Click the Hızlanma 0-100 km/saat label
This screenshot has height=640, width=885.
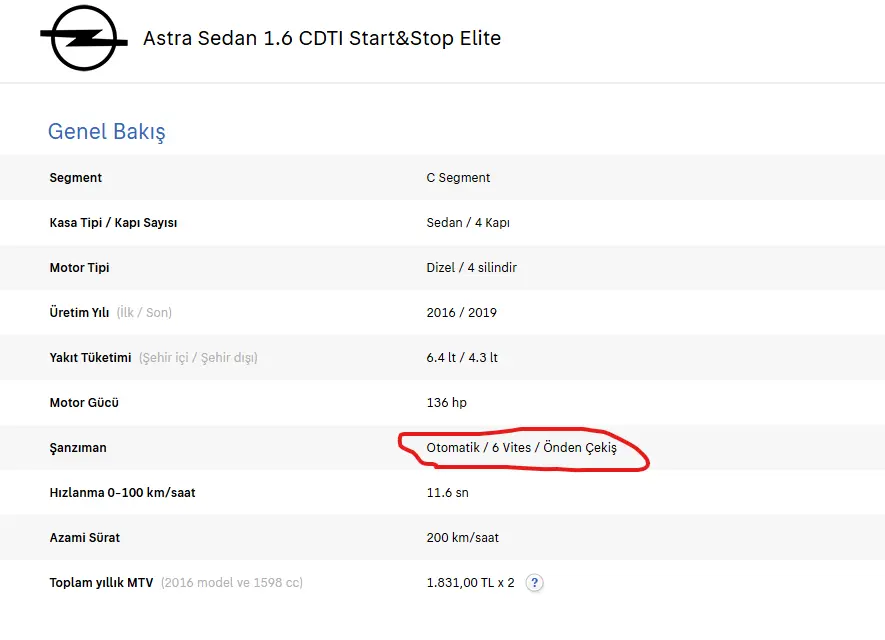click(122, 493)
